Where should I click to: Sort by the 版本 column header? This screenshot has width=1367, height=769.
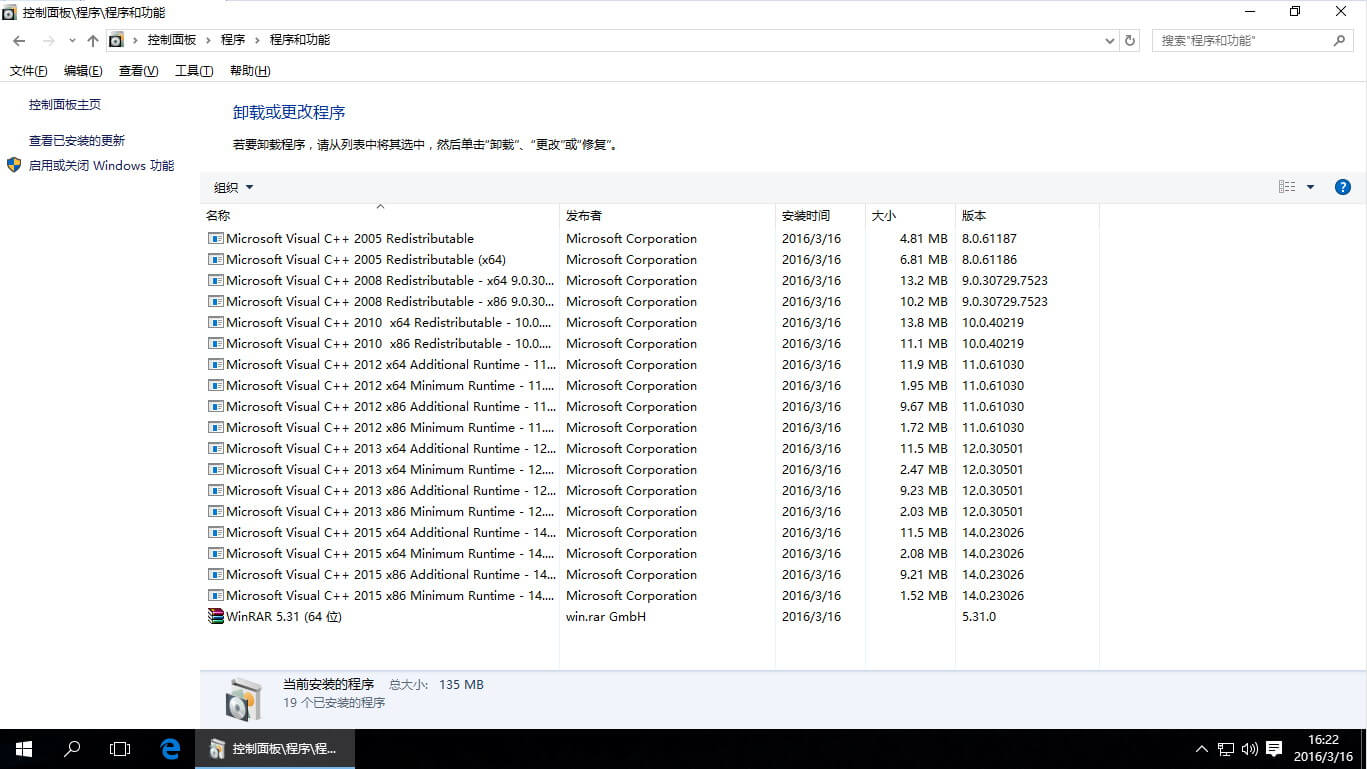click(x=1027, y=216)
